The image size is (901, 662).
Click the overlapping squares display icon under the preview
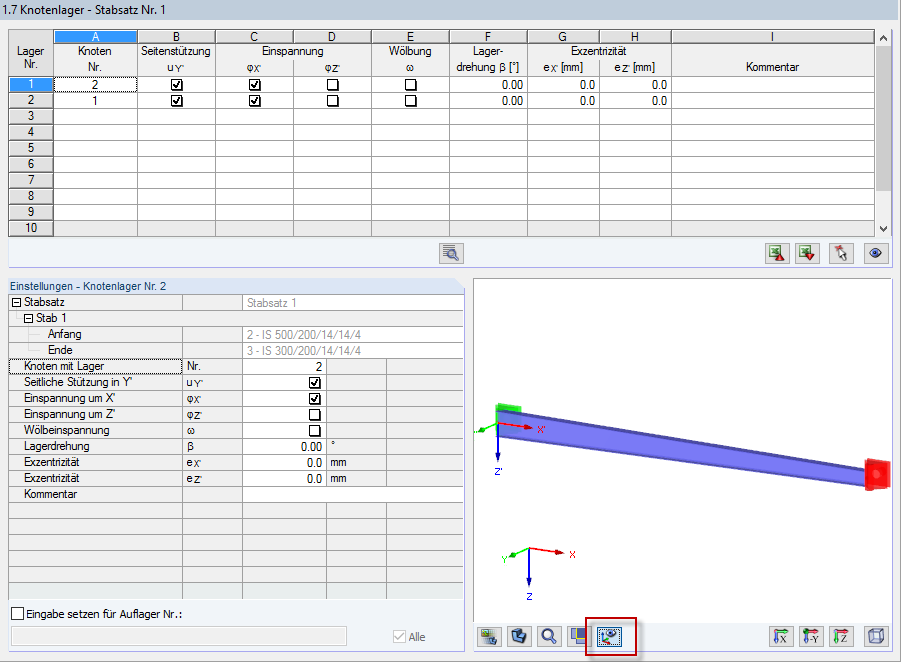pyautogui.click(x=579, y=636)
